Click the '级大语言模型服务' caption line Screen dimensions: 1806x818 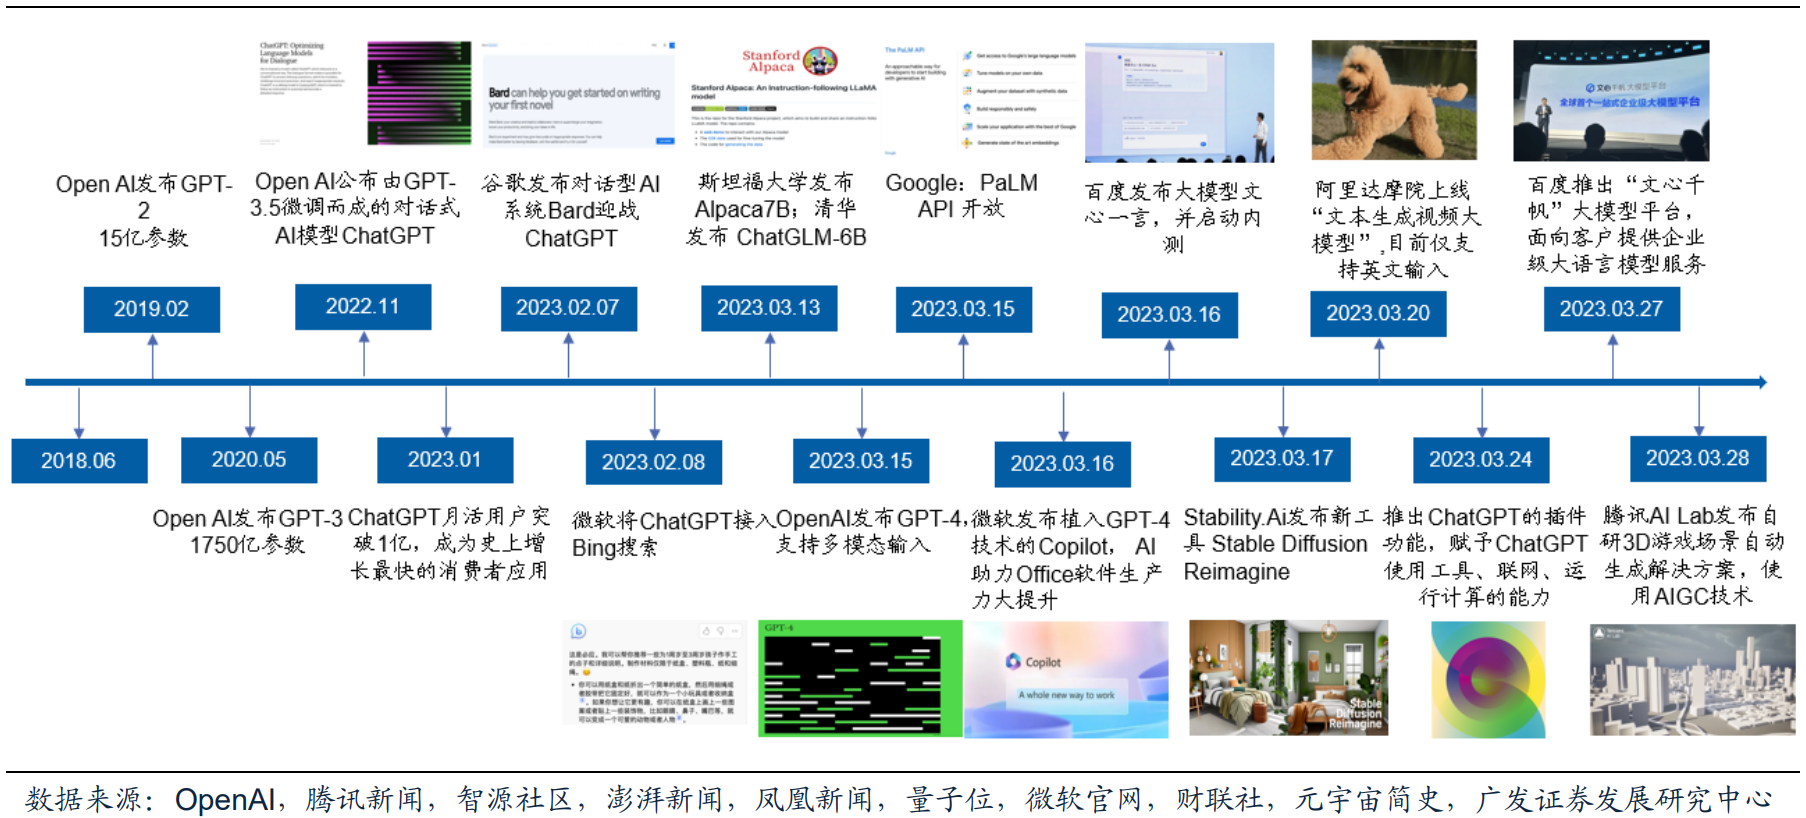point(1616,264)
